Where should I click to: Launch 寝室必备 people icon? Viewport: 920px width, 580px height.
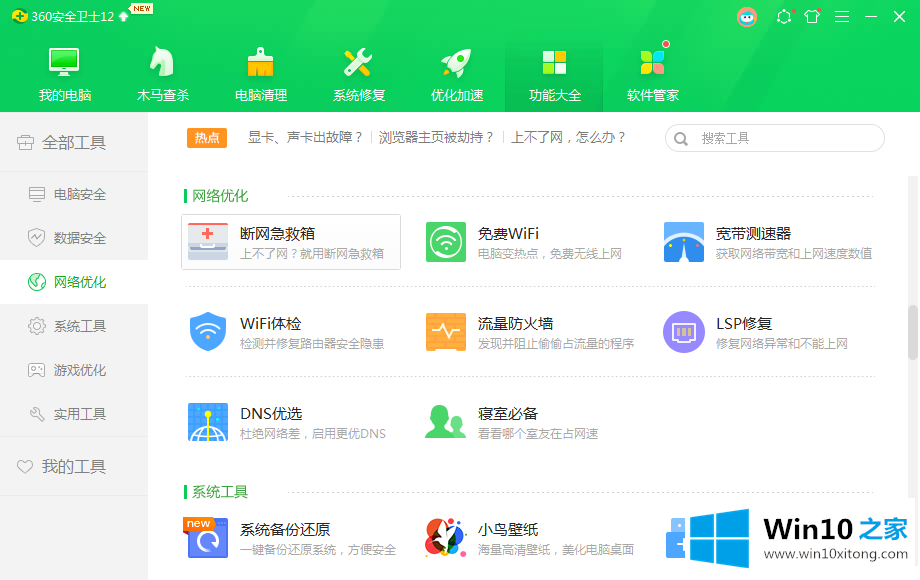(x=445, y=422)
